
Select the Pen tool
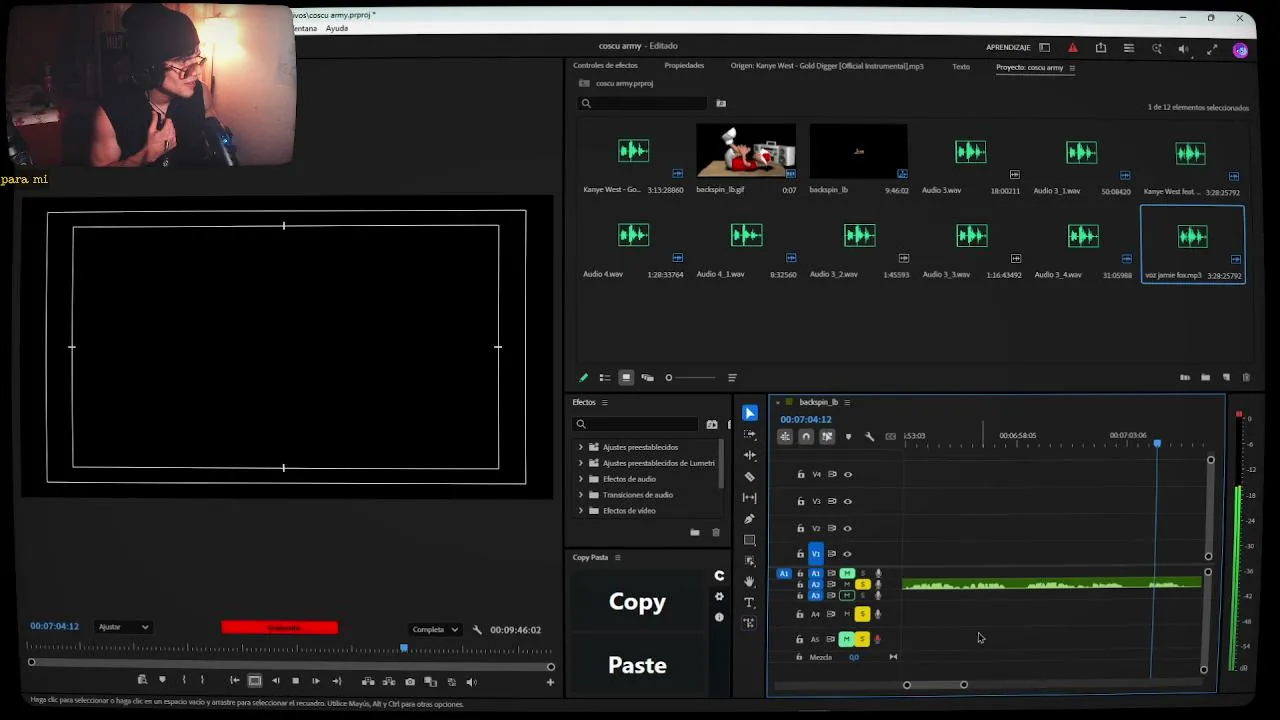coord(750,519)
